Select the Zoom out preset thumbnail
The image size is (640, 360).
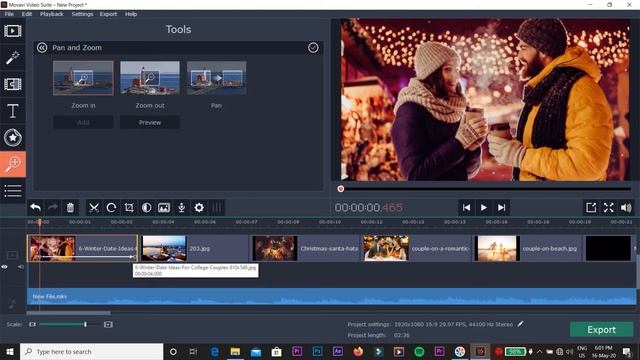tap(150, 78)
